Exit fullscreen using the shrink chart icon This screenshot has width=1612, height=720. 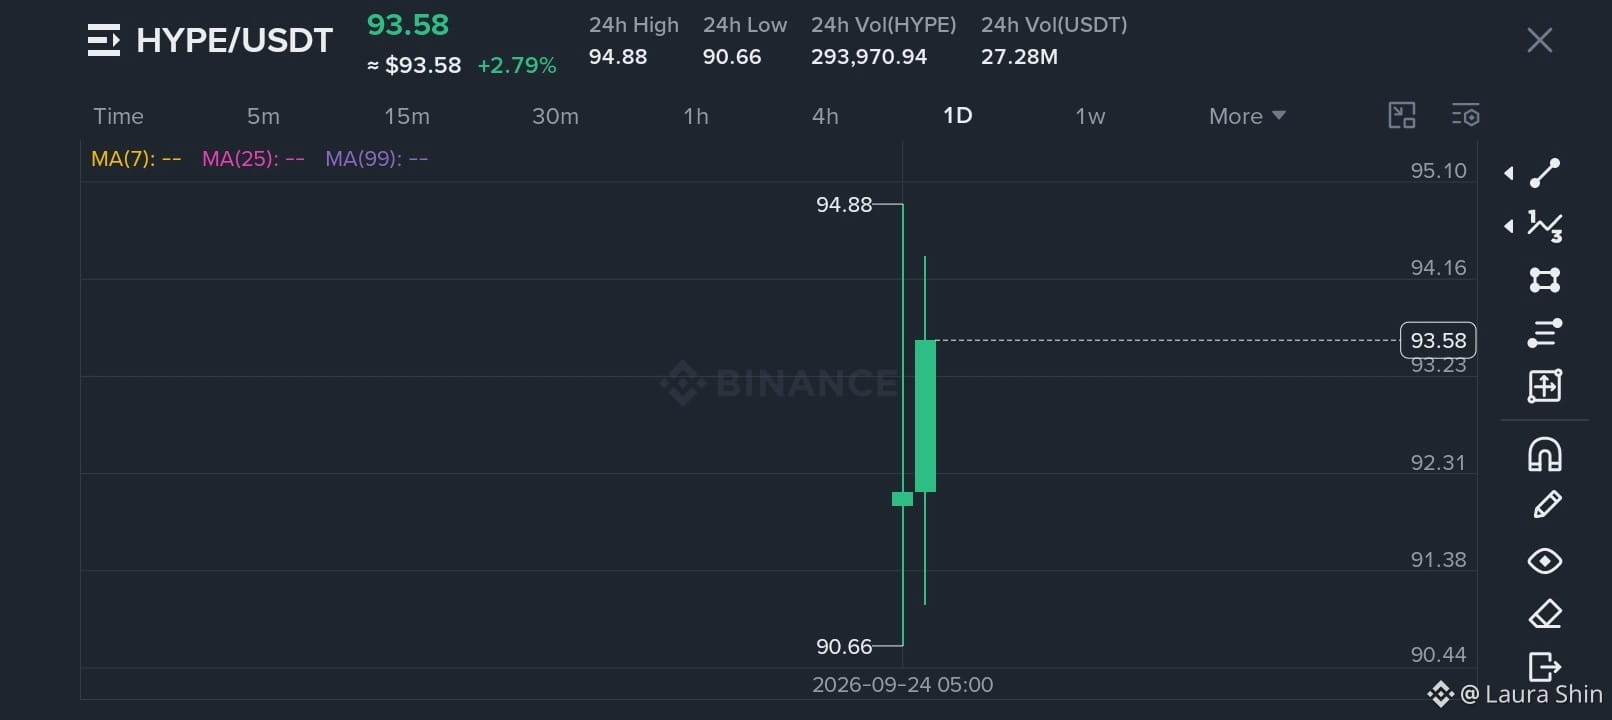(x=1402, y=115)
